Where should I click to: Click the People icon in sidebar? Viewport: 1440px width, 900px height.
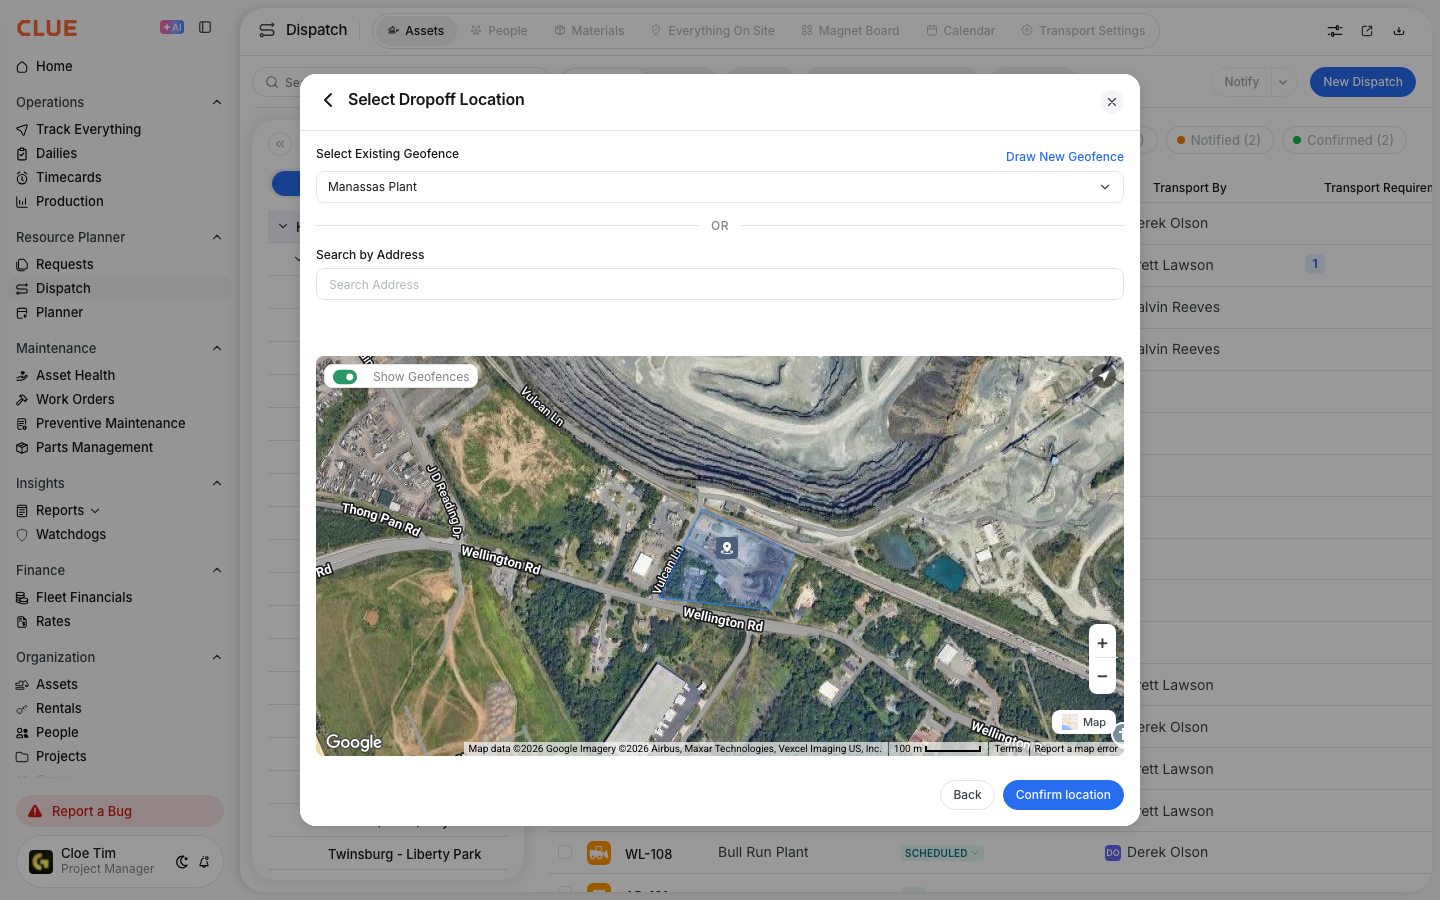(x=22, y=732)
